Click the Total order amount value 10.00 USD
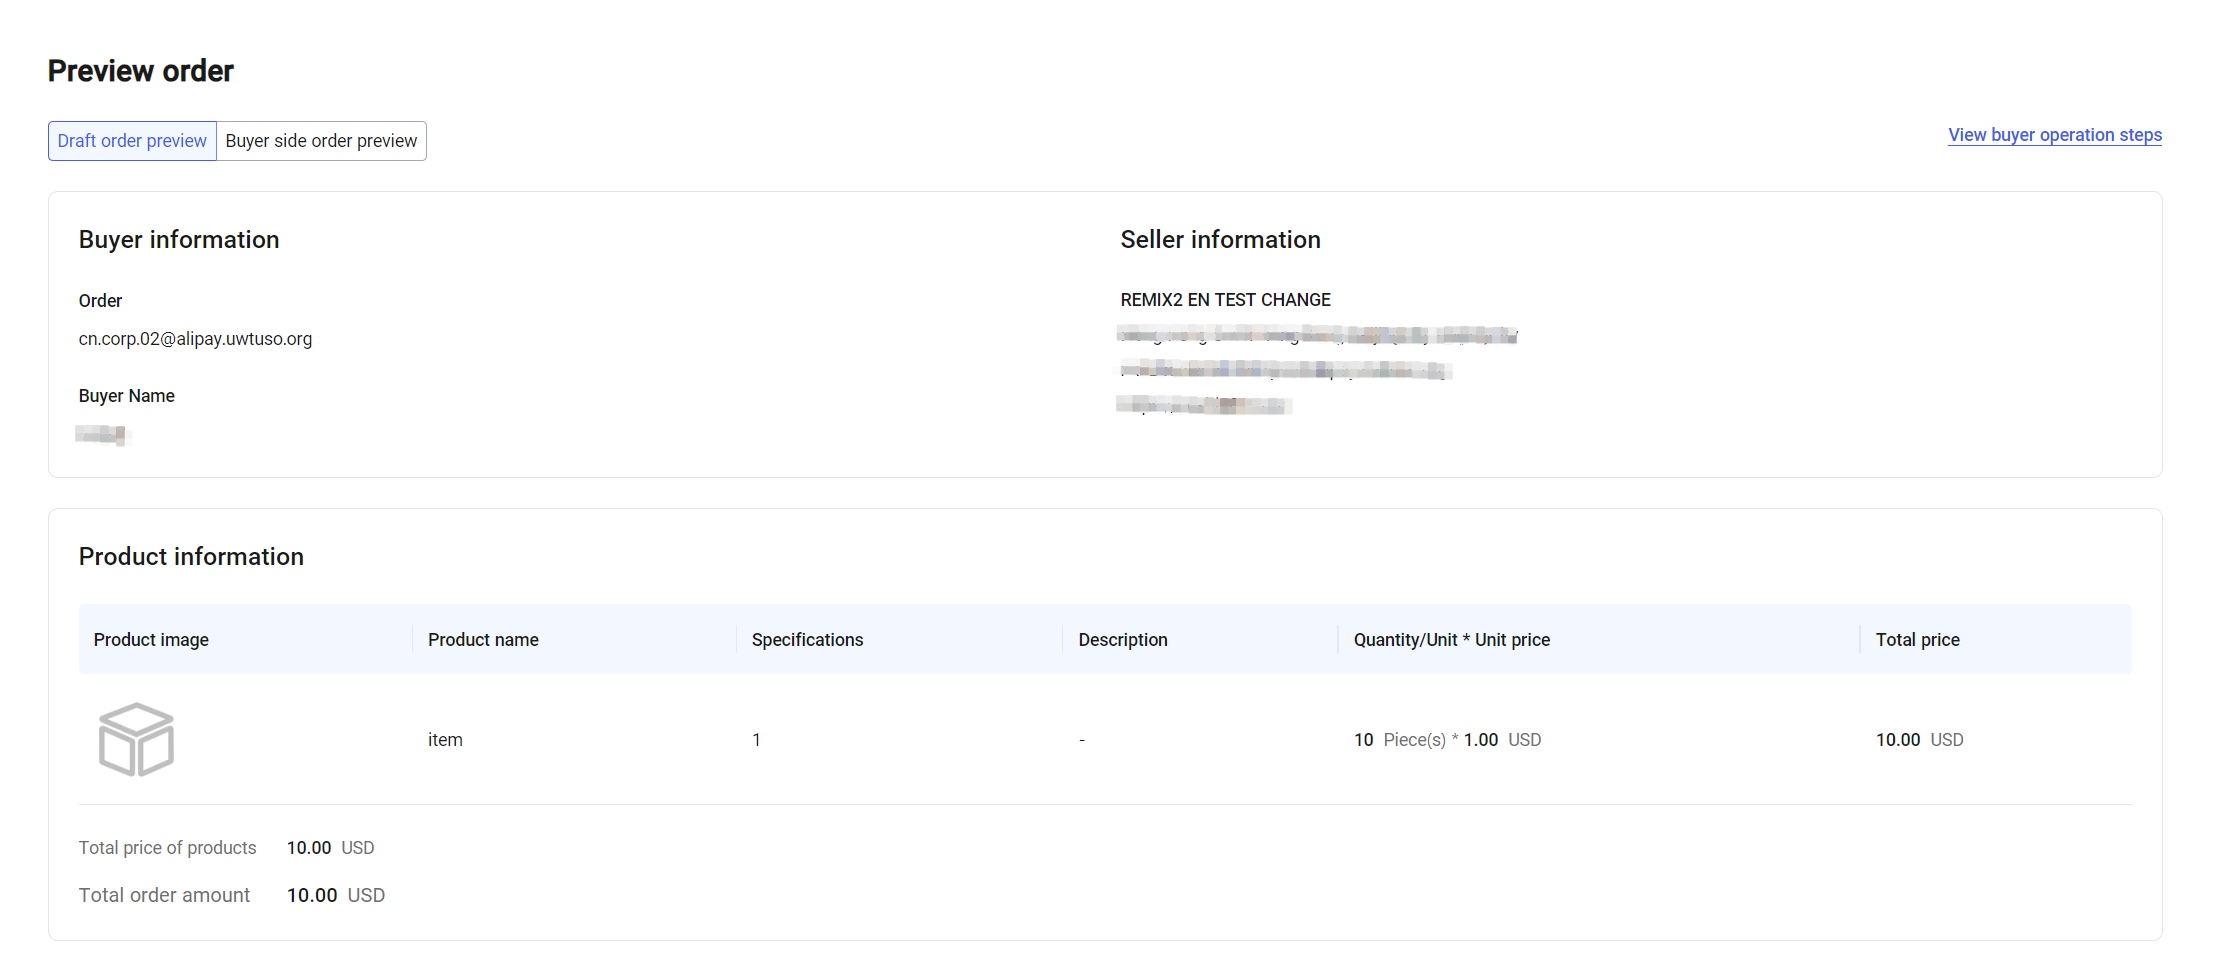Viewport: 2221px width, 961px height. coord(336,894)
